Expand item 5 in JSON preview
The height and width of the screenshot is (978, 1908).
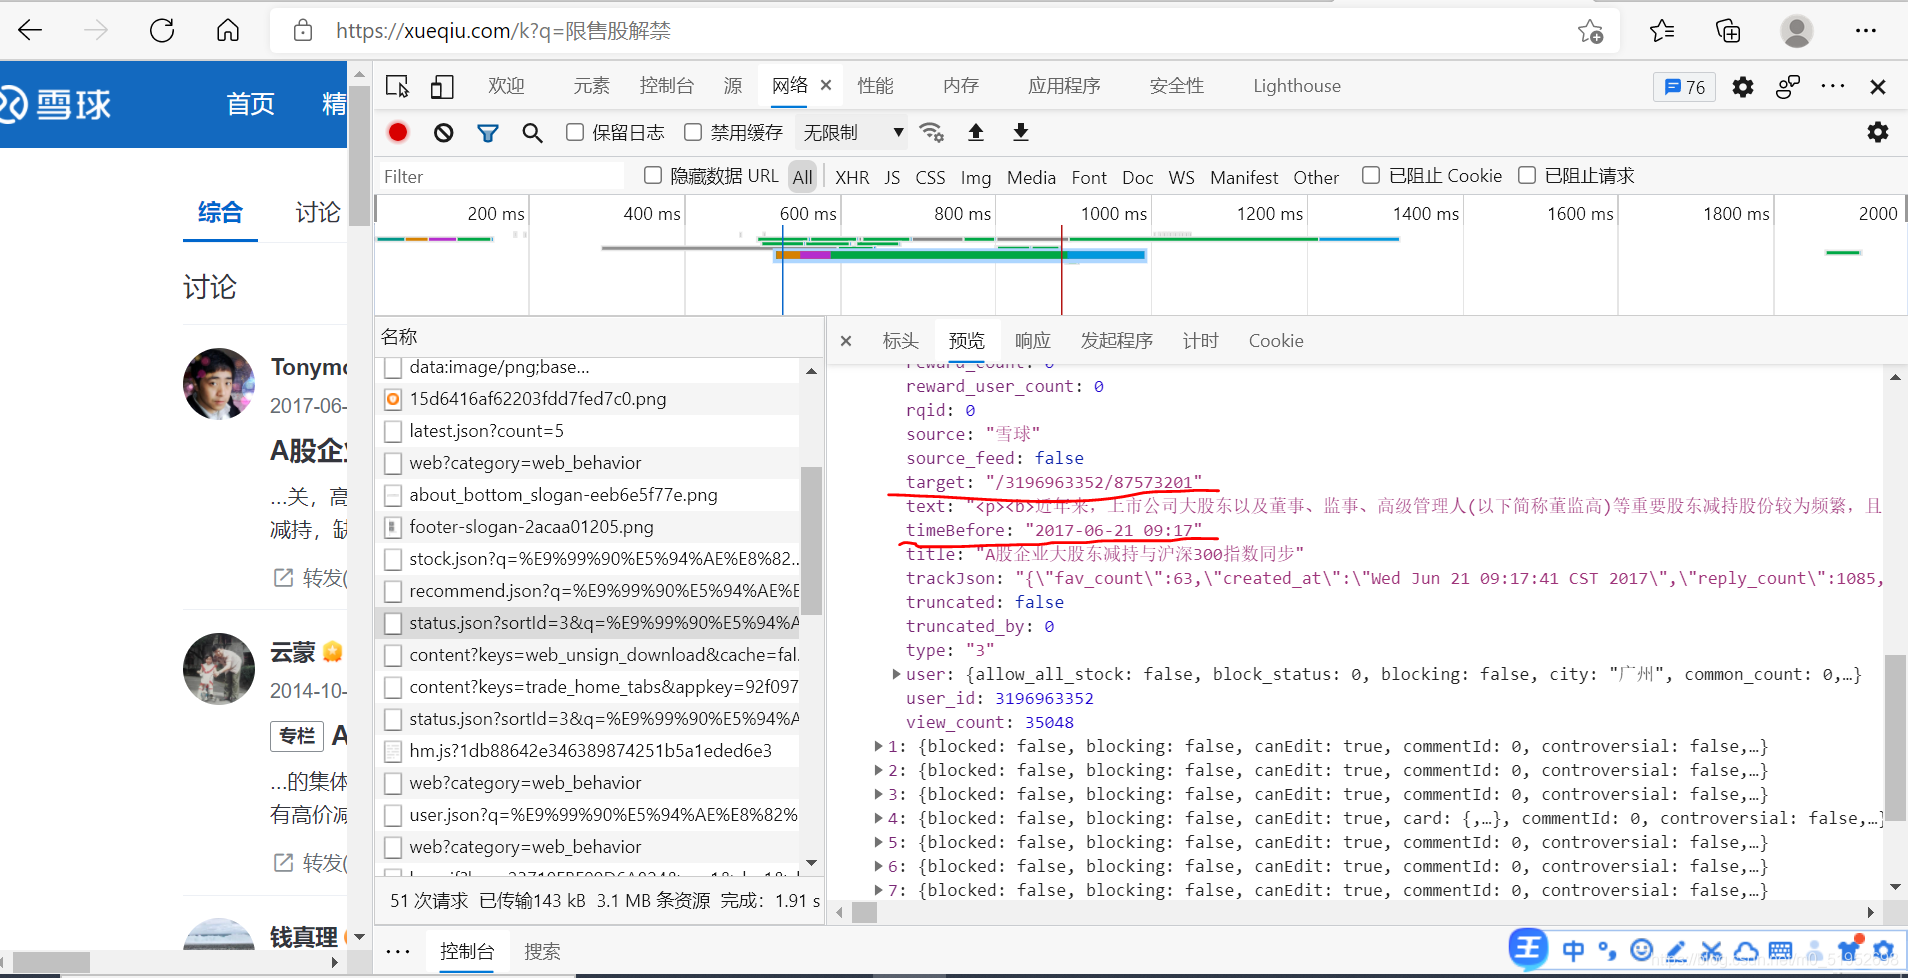point(878,842)
